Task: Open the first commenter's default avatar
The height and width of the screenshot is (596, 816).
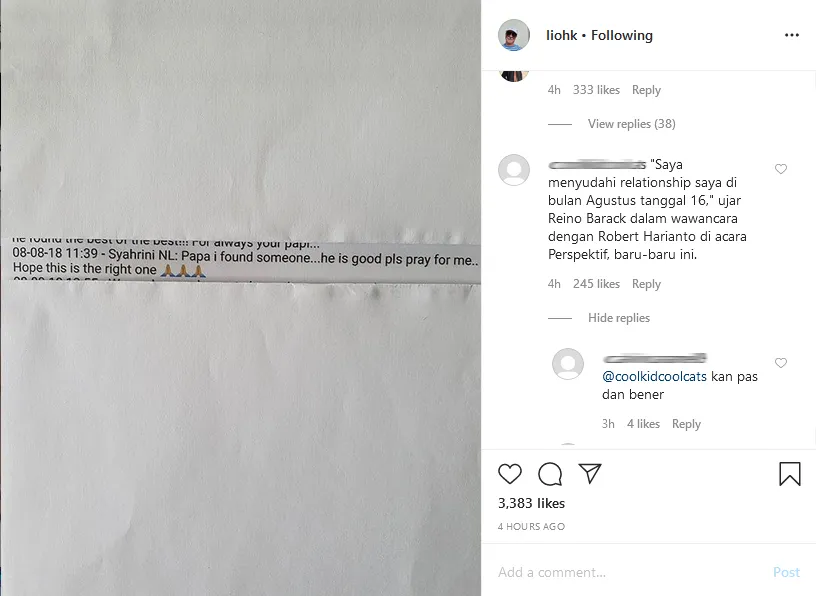Action: point(514,170)
